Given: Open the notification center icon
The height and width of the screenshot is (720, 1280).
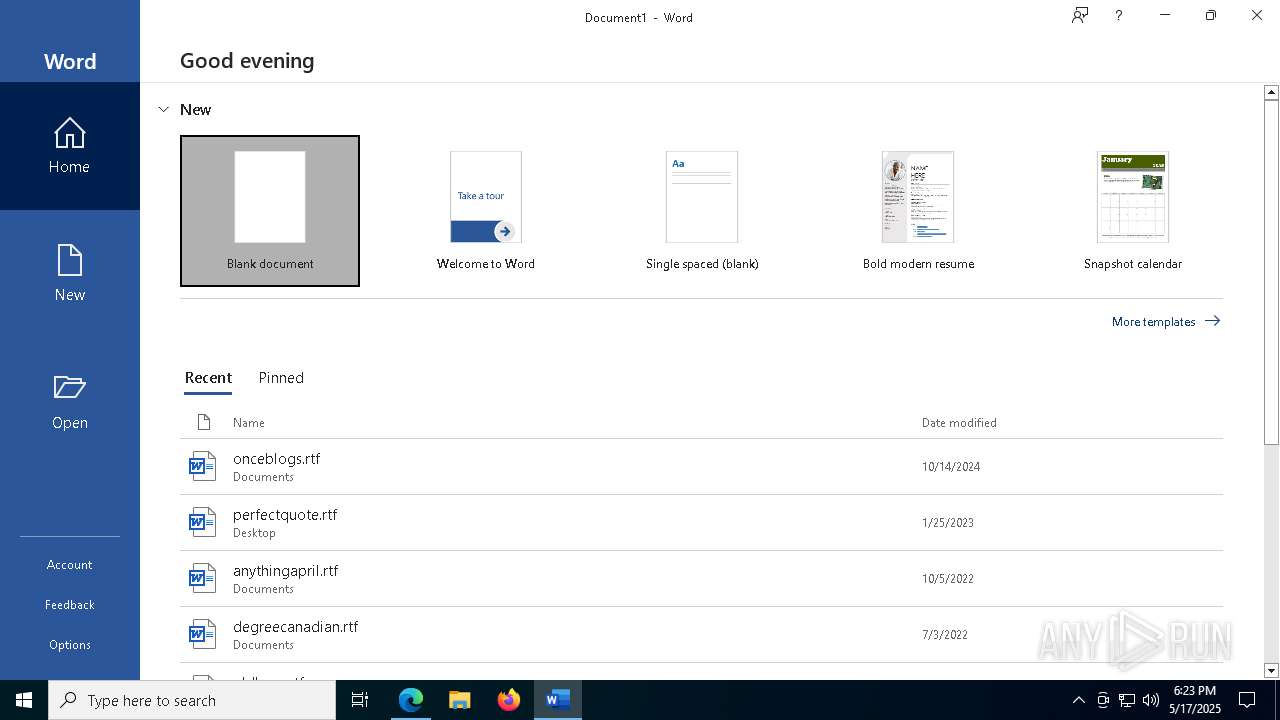Looking at the screenshot, I should tap(1247, 700).
